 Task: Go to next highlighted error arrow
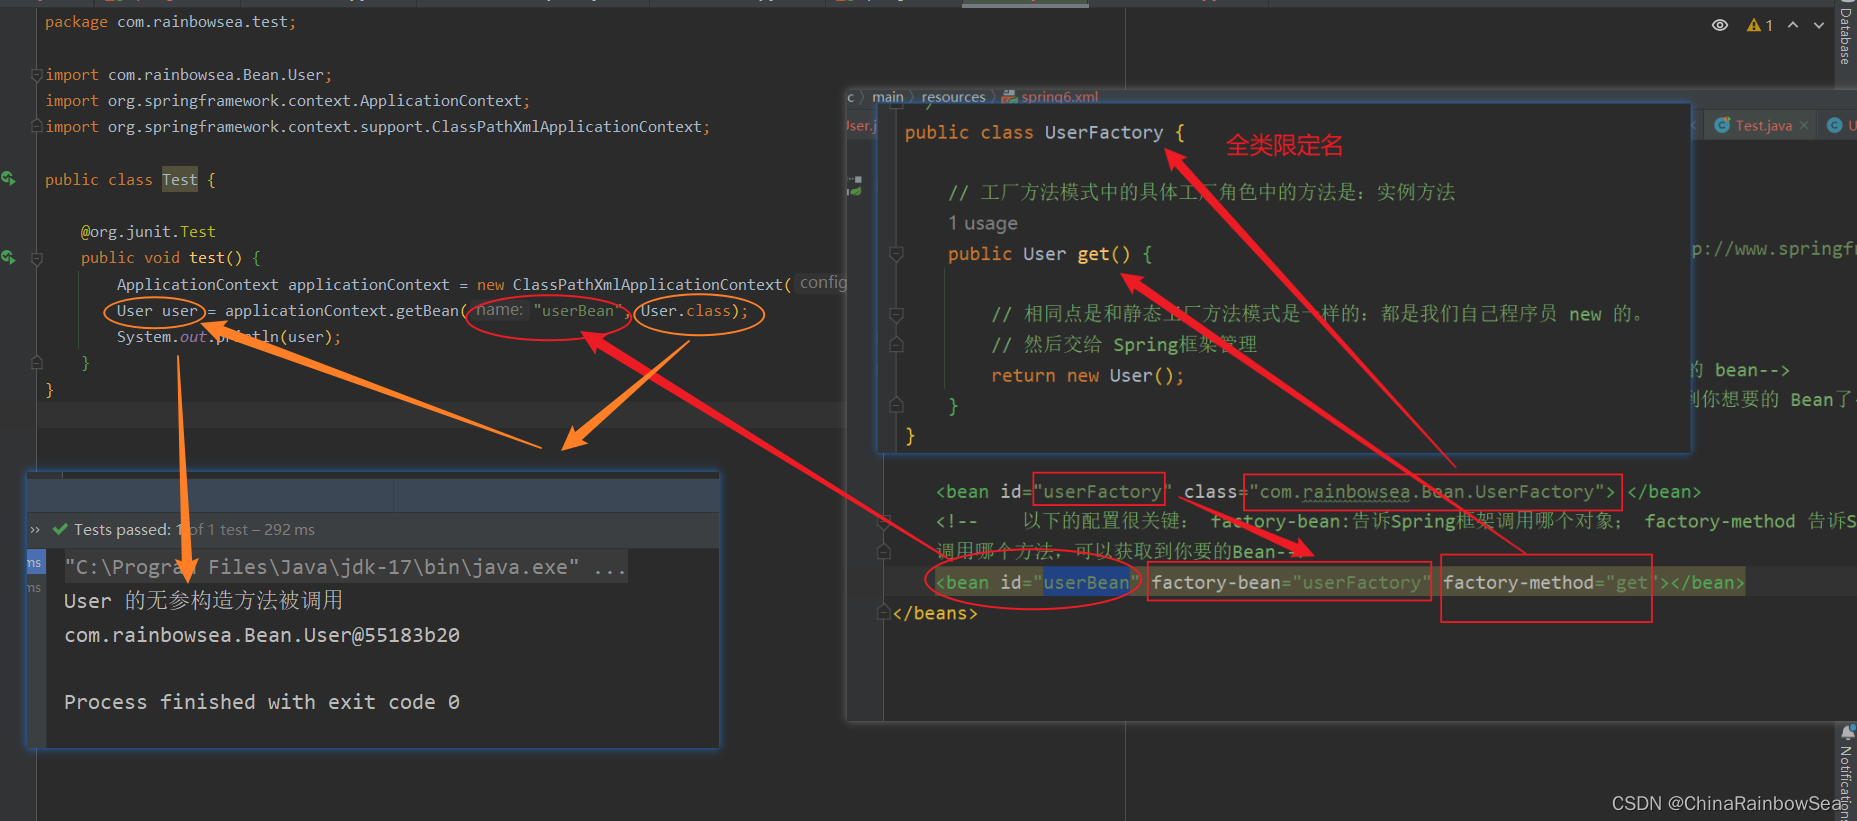click(1819, 25)
